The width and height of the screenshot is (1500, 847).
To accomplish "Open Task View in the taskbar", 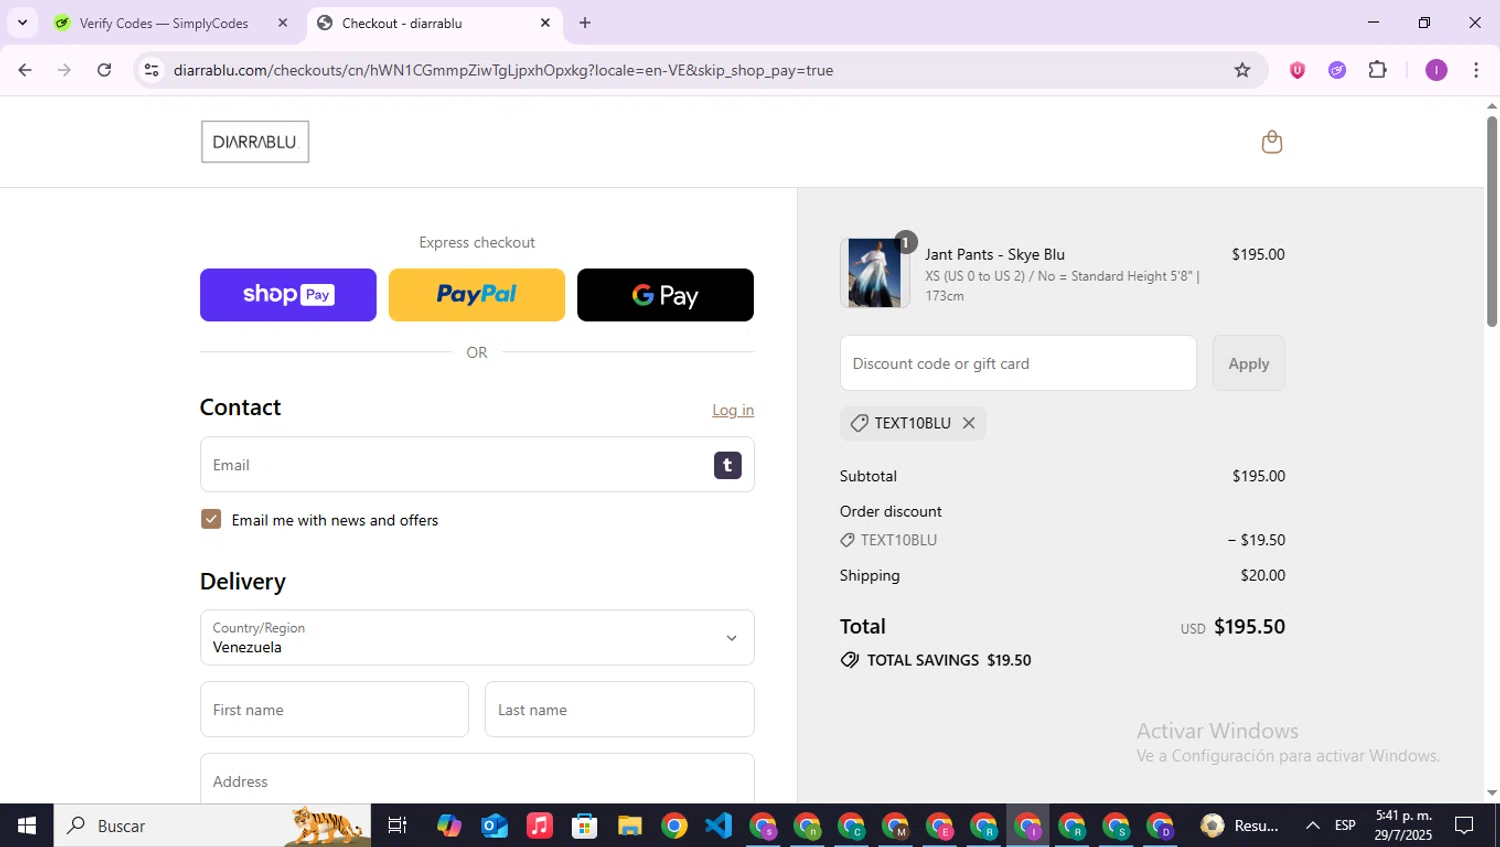I will (x=397, y=825).
